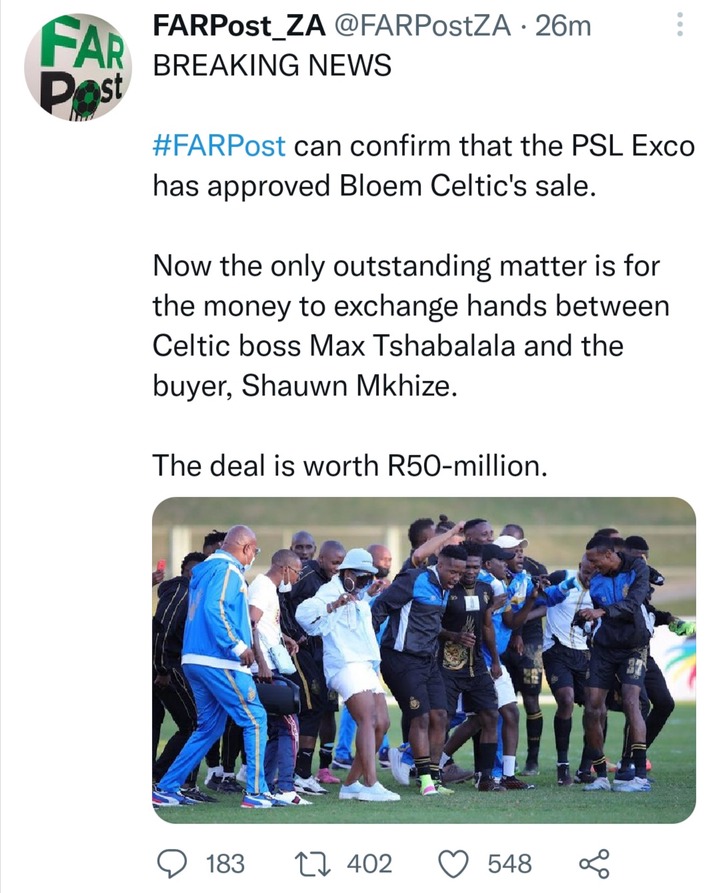Viewport: 720px width, 893px height.
Task: Open the #FARPost hashtag link
Action: (x=219, y=146)
